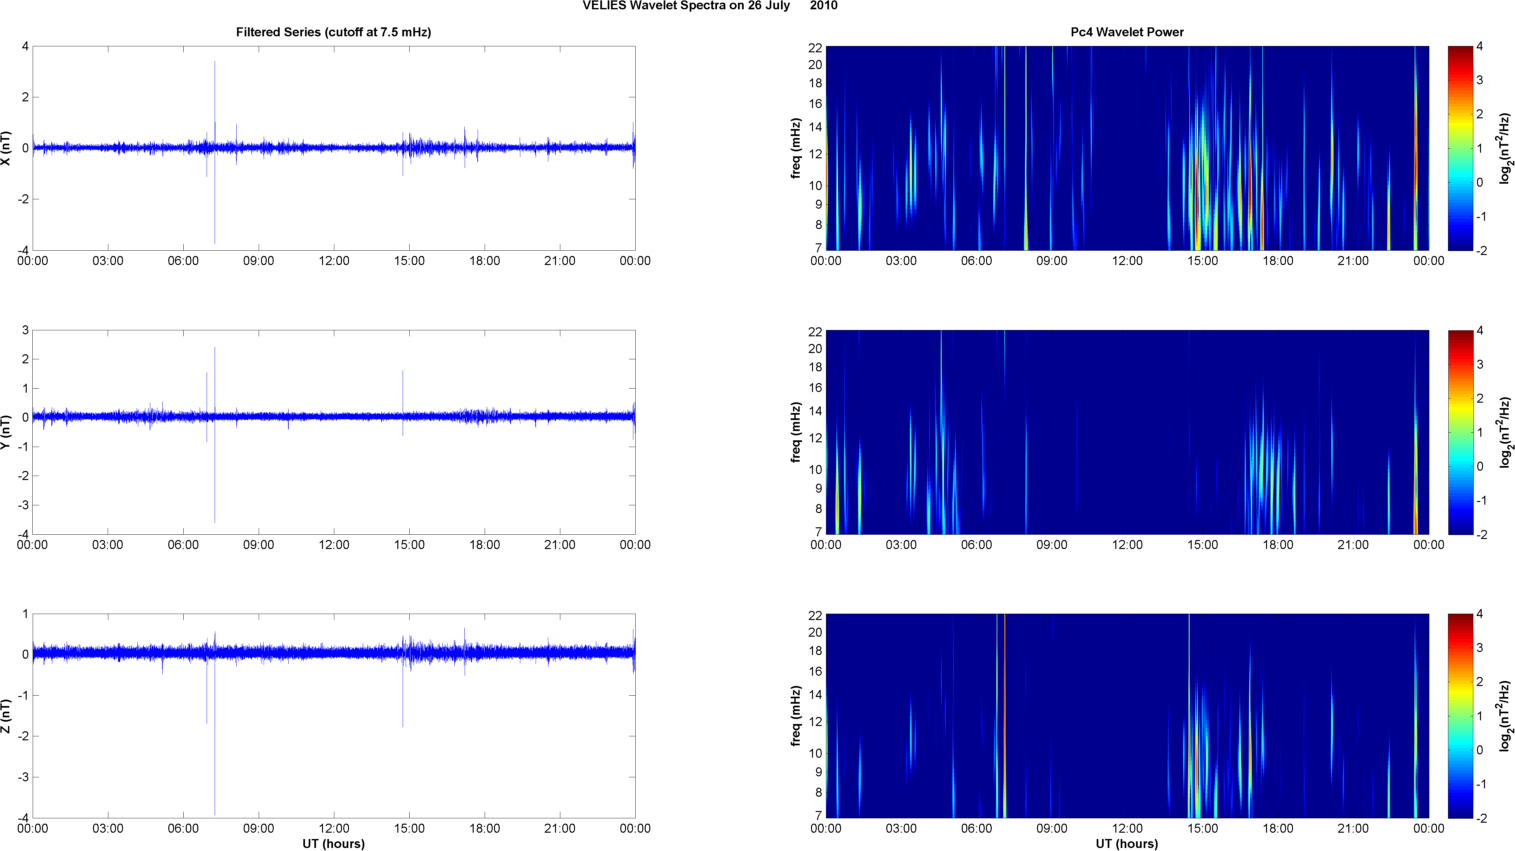Click the 'Z (nT)' axis label
The width and height of the screenshot is (1515, 851).
pos(7,716)
